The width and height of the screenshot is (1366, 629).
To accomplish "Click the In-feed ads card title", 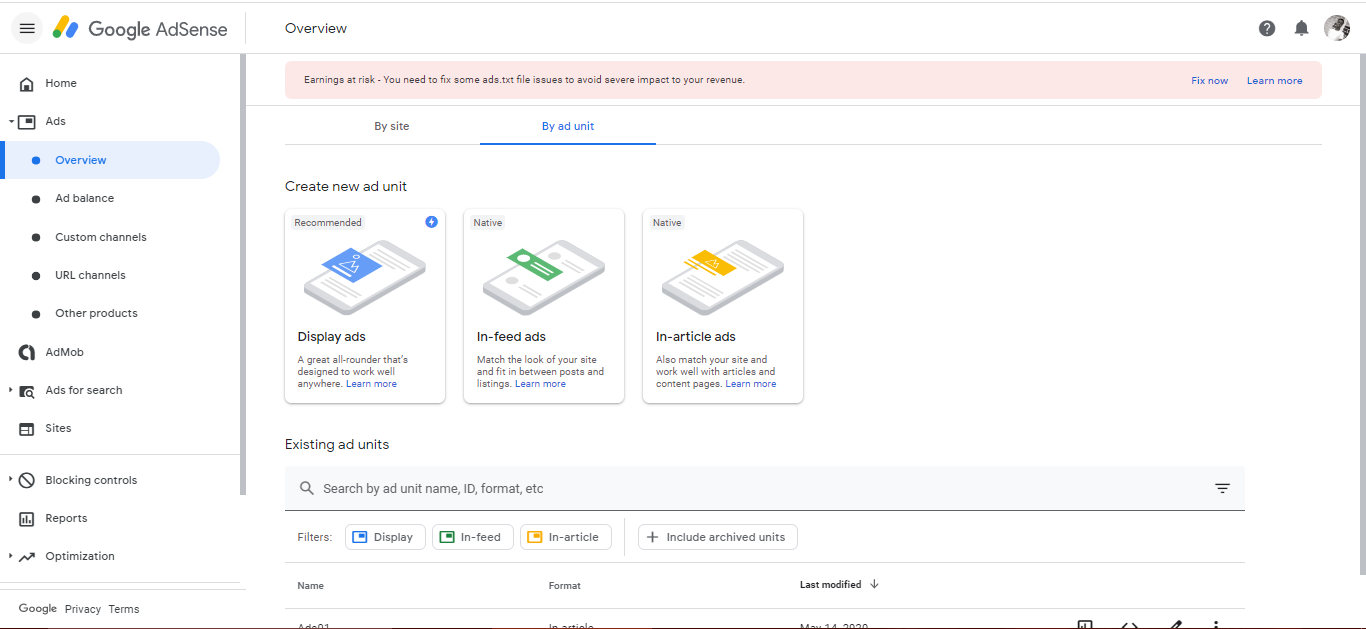I will 511,337.
